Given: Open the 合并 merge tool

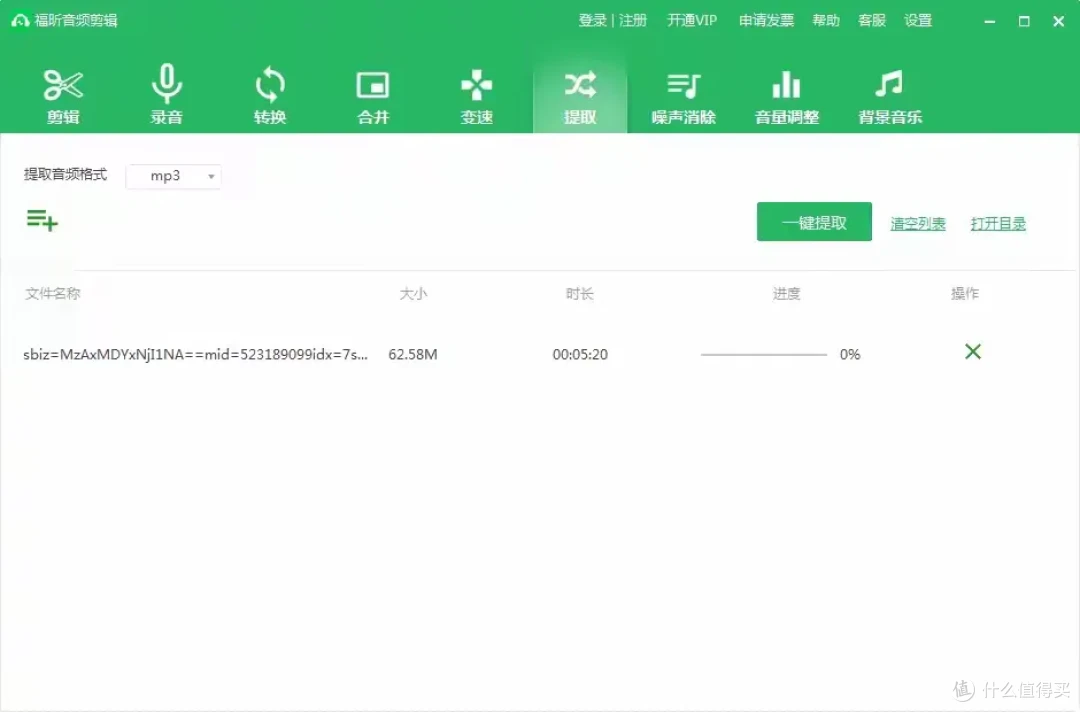Looking at the screenshot, I should click(x=373, y=96).
